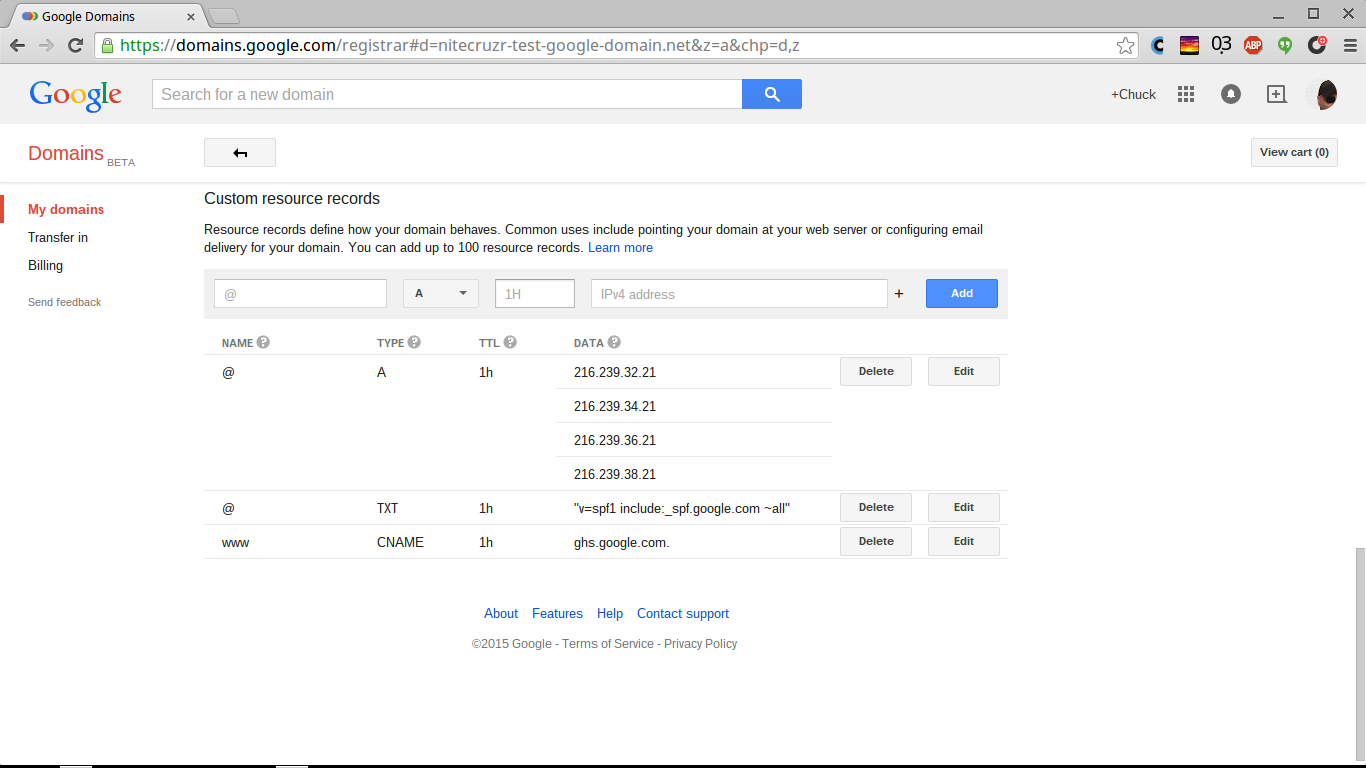Delete the www CNAME record
The image size is (1366, 768).
point(876,542)
